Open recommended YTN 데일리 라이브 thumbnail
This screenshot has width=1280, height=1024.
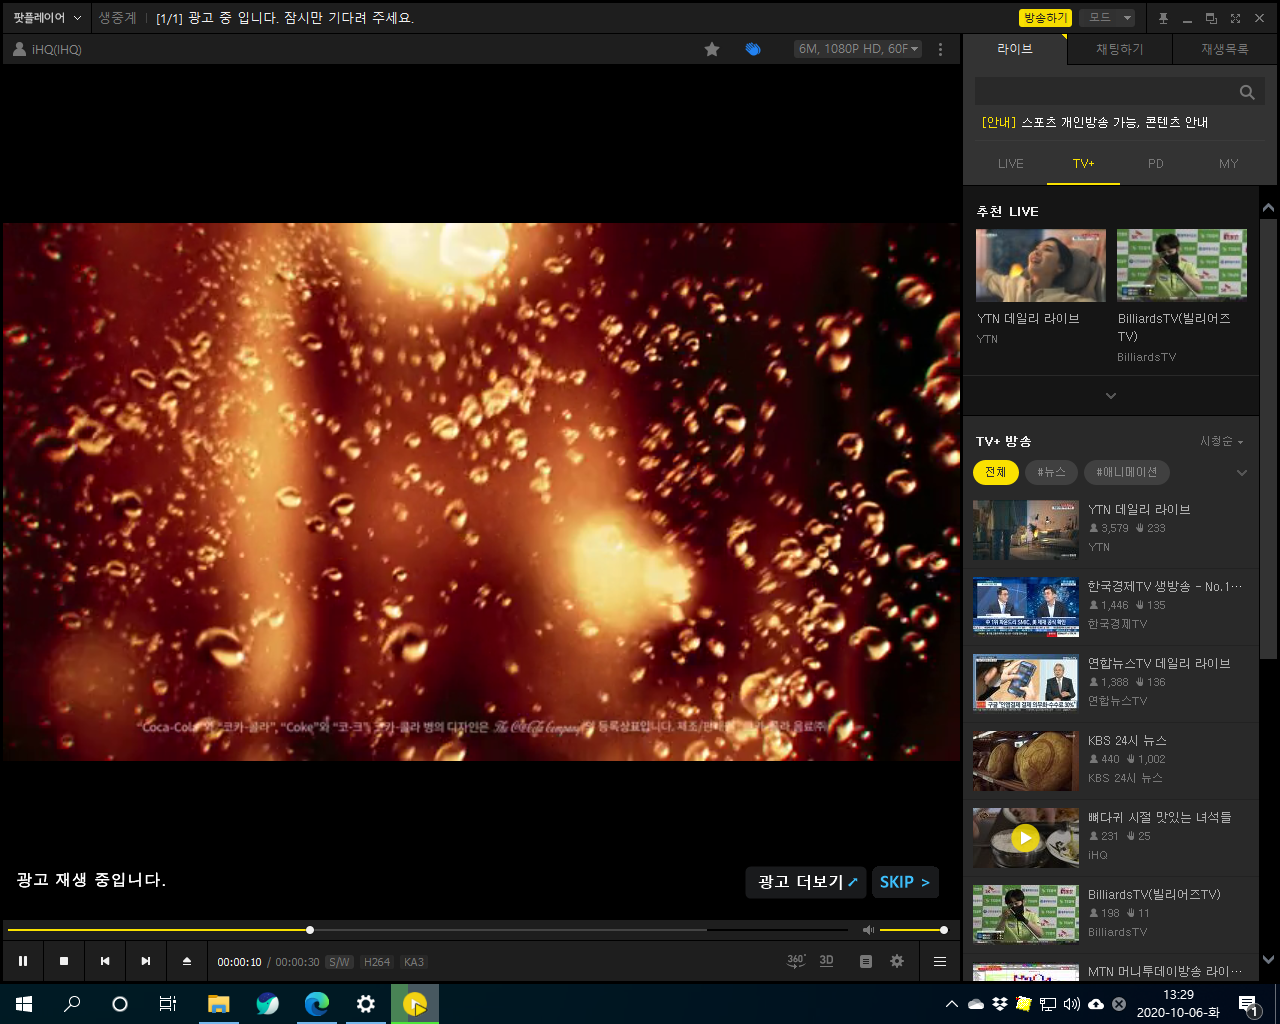coord(1041,265)
